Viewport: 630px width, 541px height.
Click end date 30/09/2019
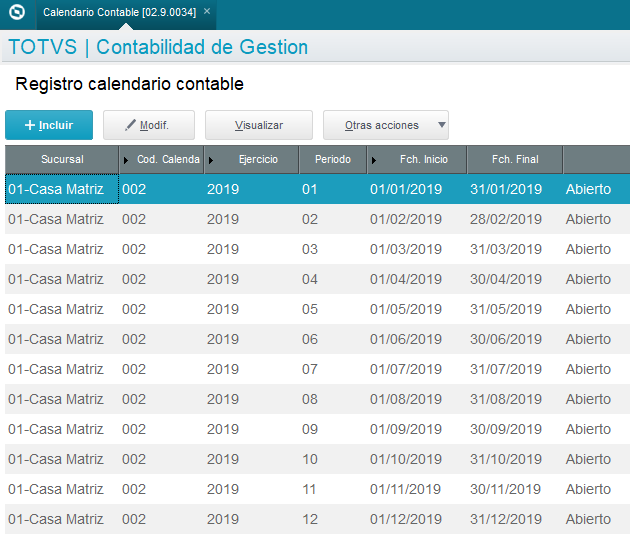point(506,429)
